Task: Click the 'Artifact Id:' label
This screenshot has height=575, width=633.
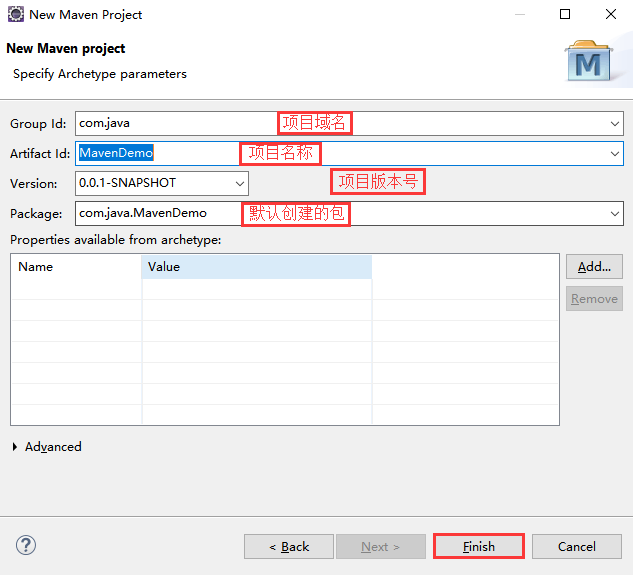Action: coord(40,153)
